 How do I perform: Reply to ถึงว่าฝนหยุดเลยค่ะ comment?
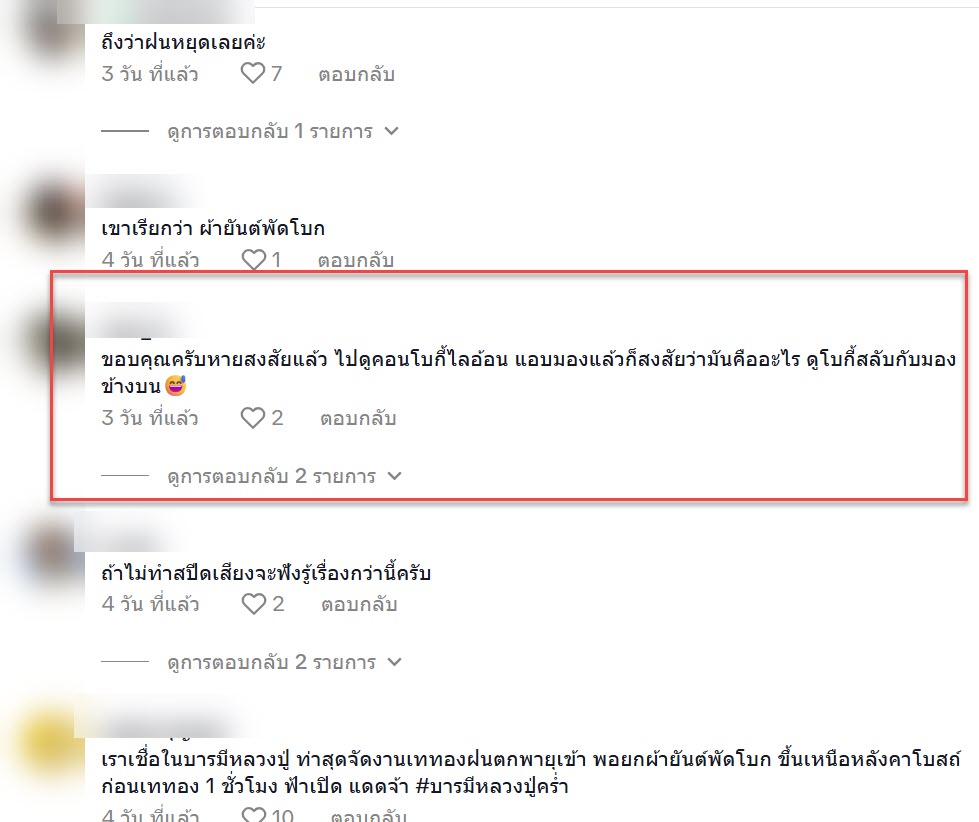[x=357, y=74]
